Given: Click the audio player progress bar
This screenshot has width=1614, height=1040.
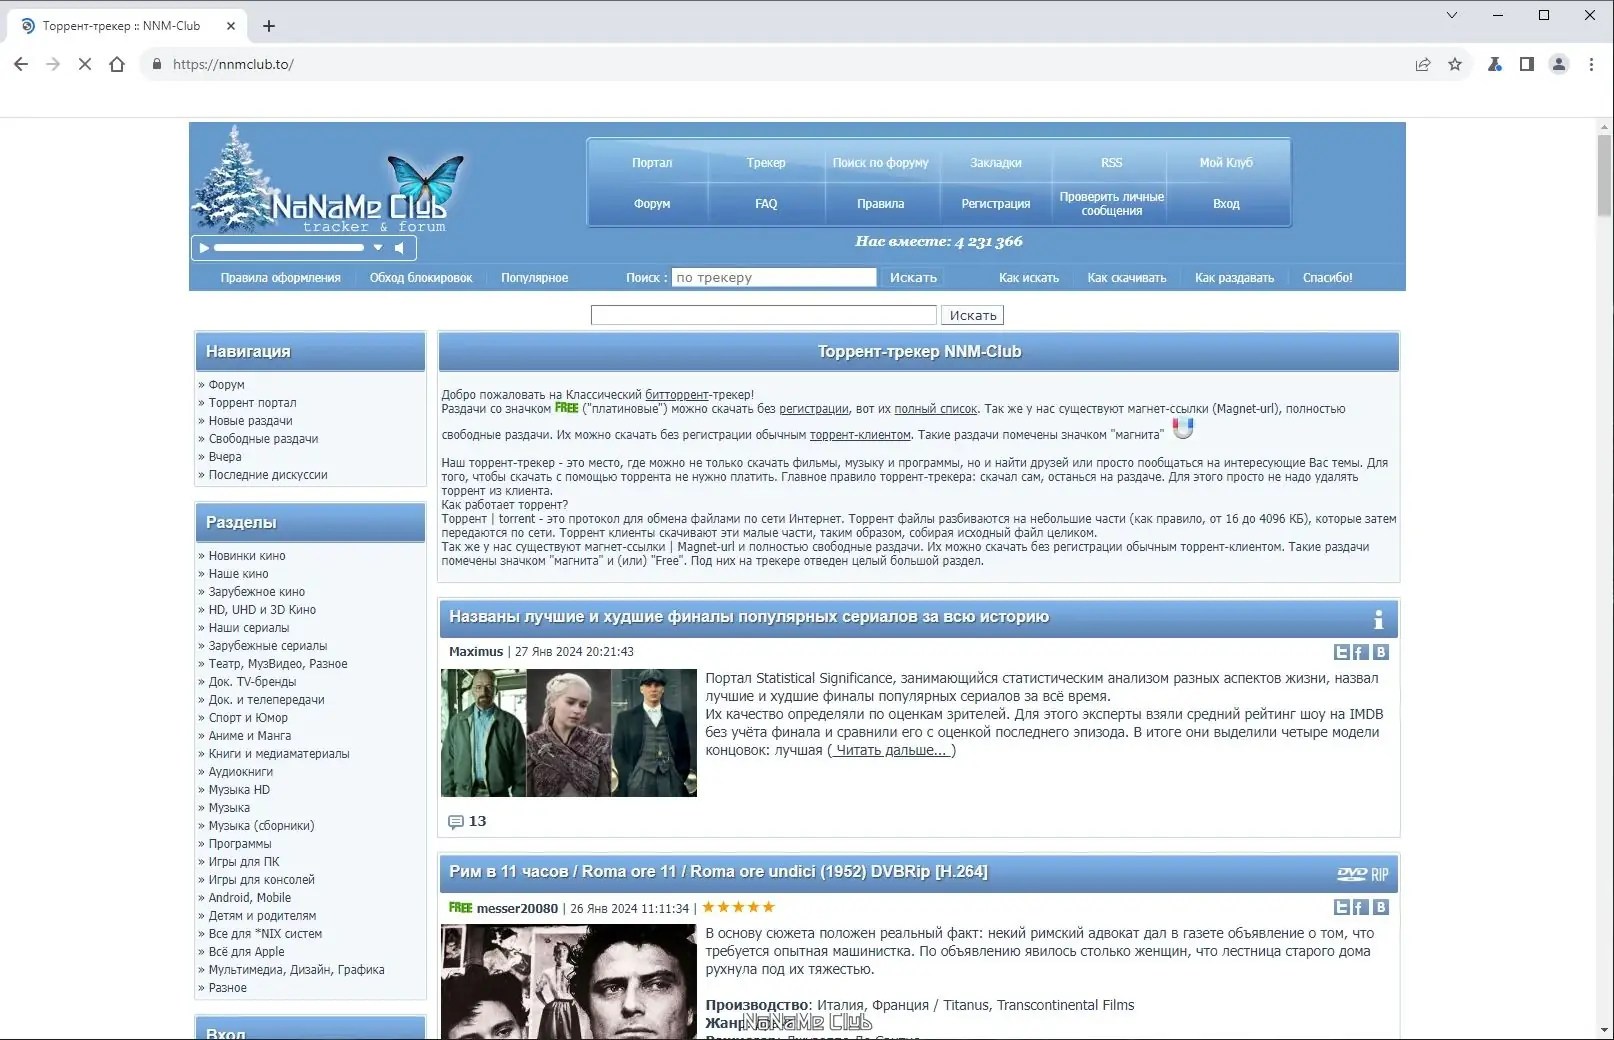Looking at the screenshot, I should [x=290, y=247].
